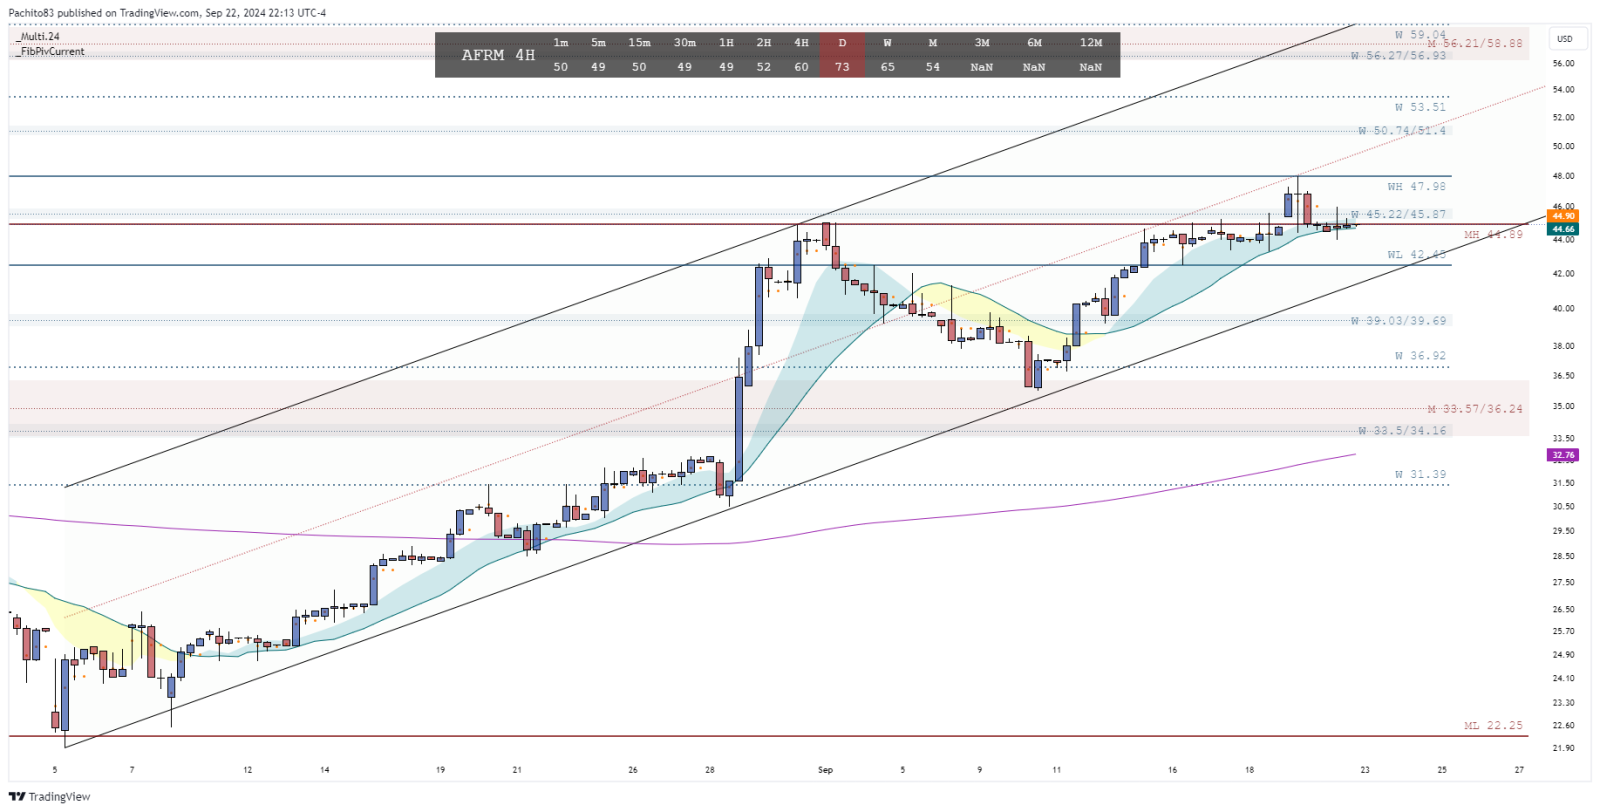Click the 4H column header in table

pyautogui.click(x=801, y=43)
